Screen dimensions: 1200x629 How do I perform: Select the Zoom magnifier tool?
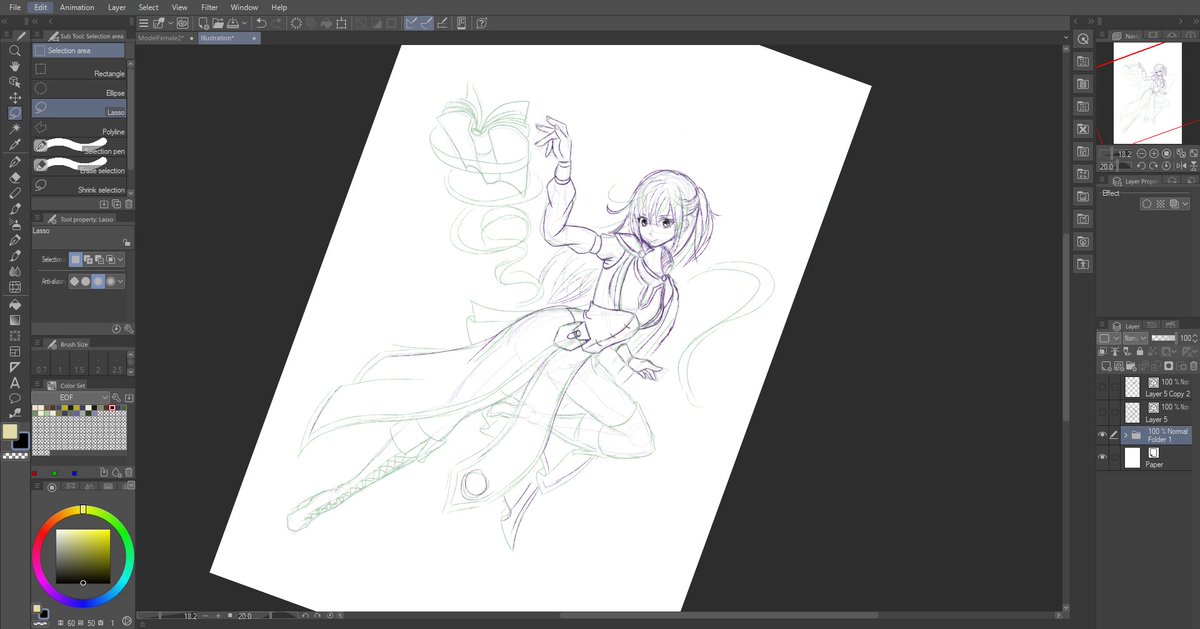(x=15, y=51)
